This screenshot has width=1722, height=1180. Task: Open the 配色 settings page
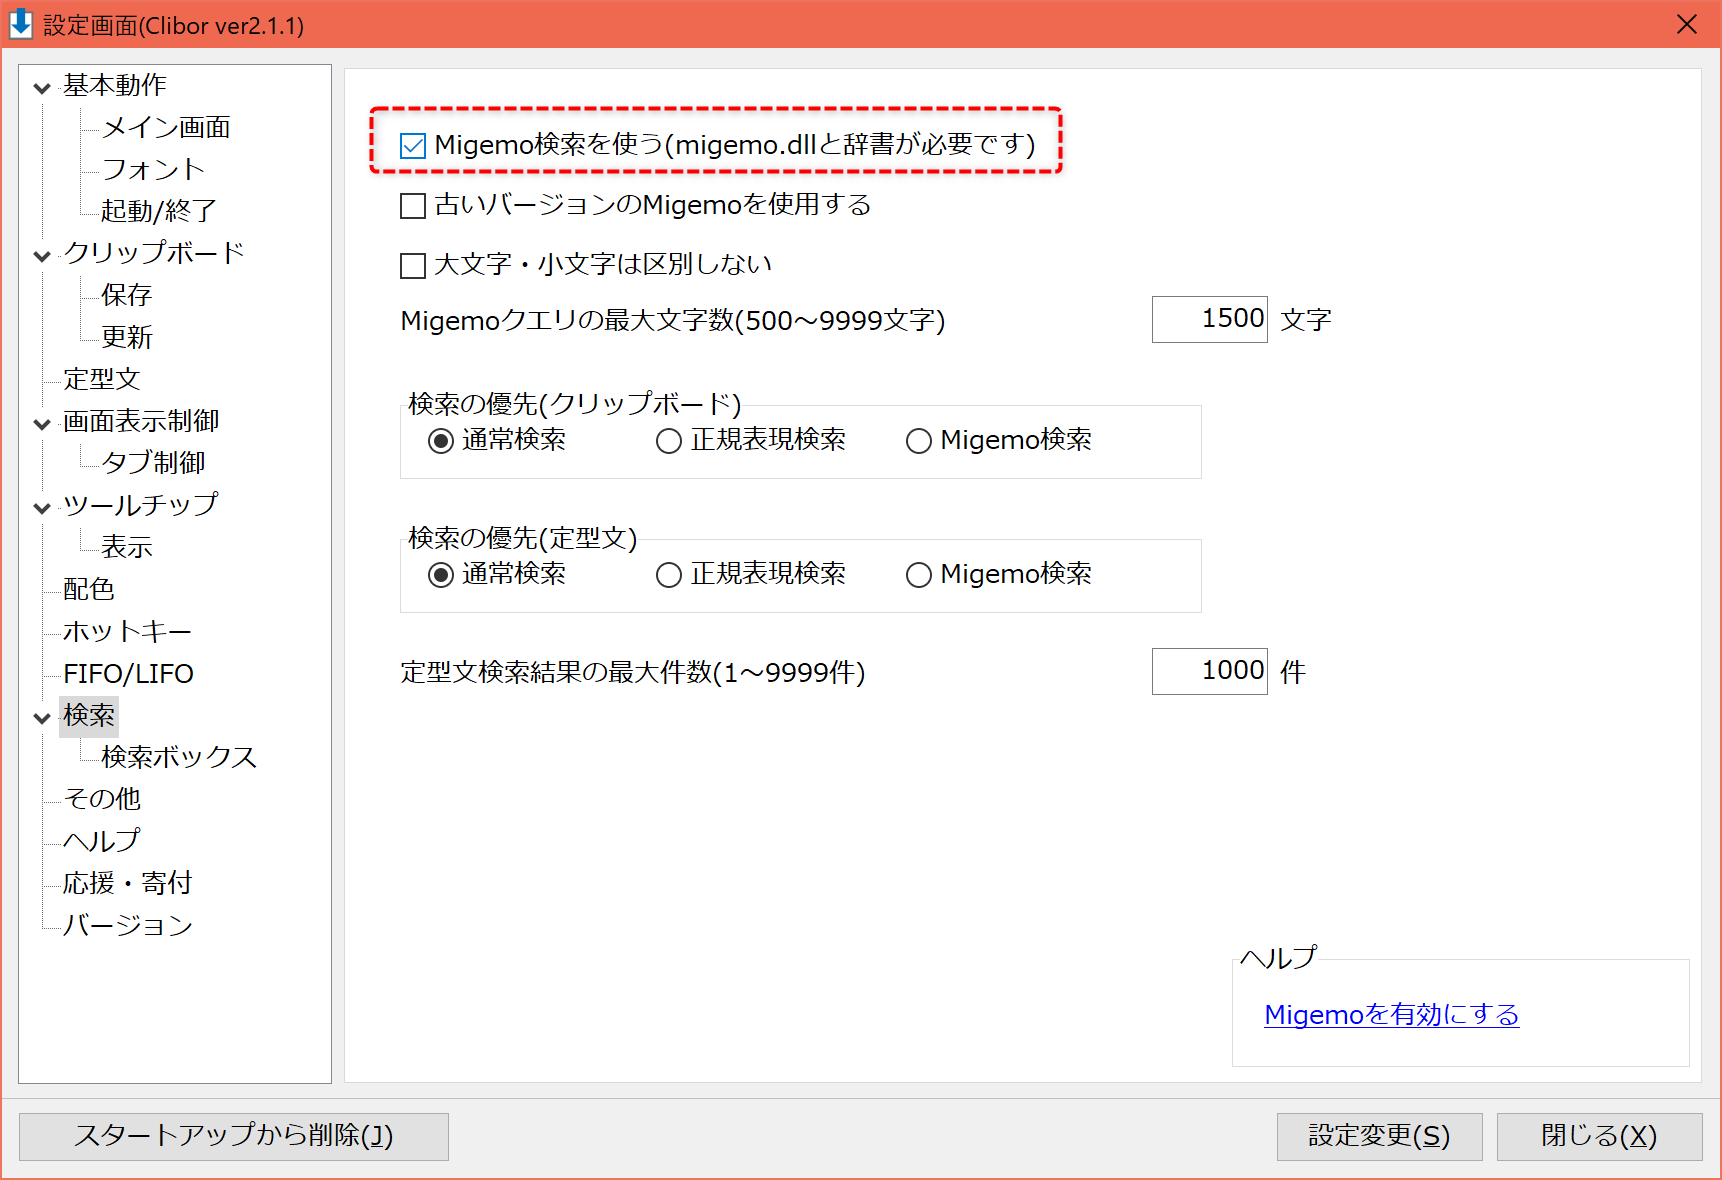(89, 589)
